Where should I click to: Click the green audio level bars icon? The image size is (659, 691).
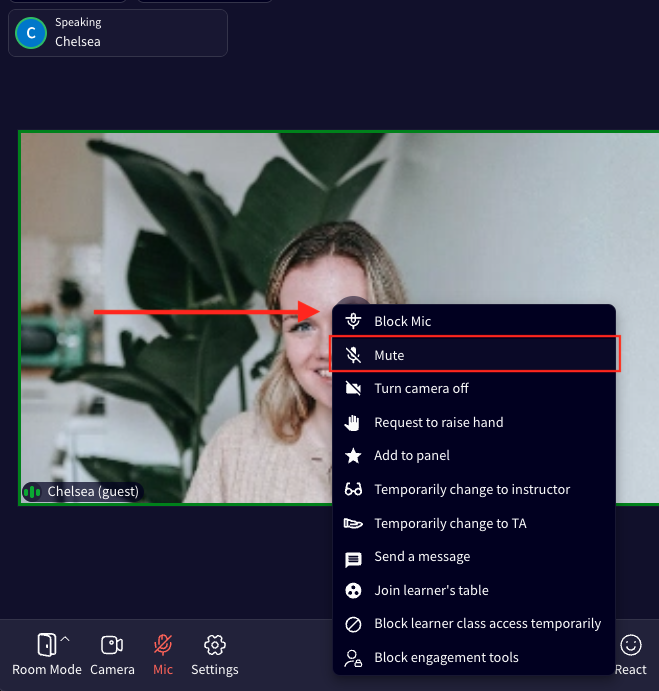coord(32,491)
